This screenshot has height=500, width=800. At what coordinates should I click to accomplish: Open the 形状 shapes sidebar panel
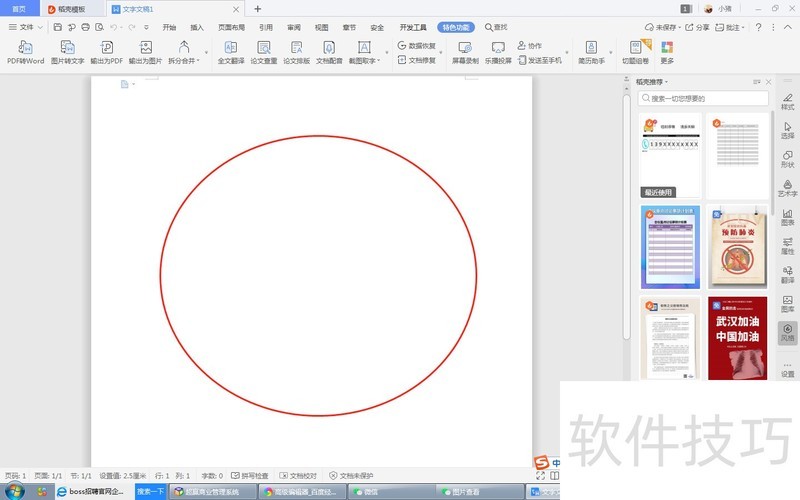787,159
